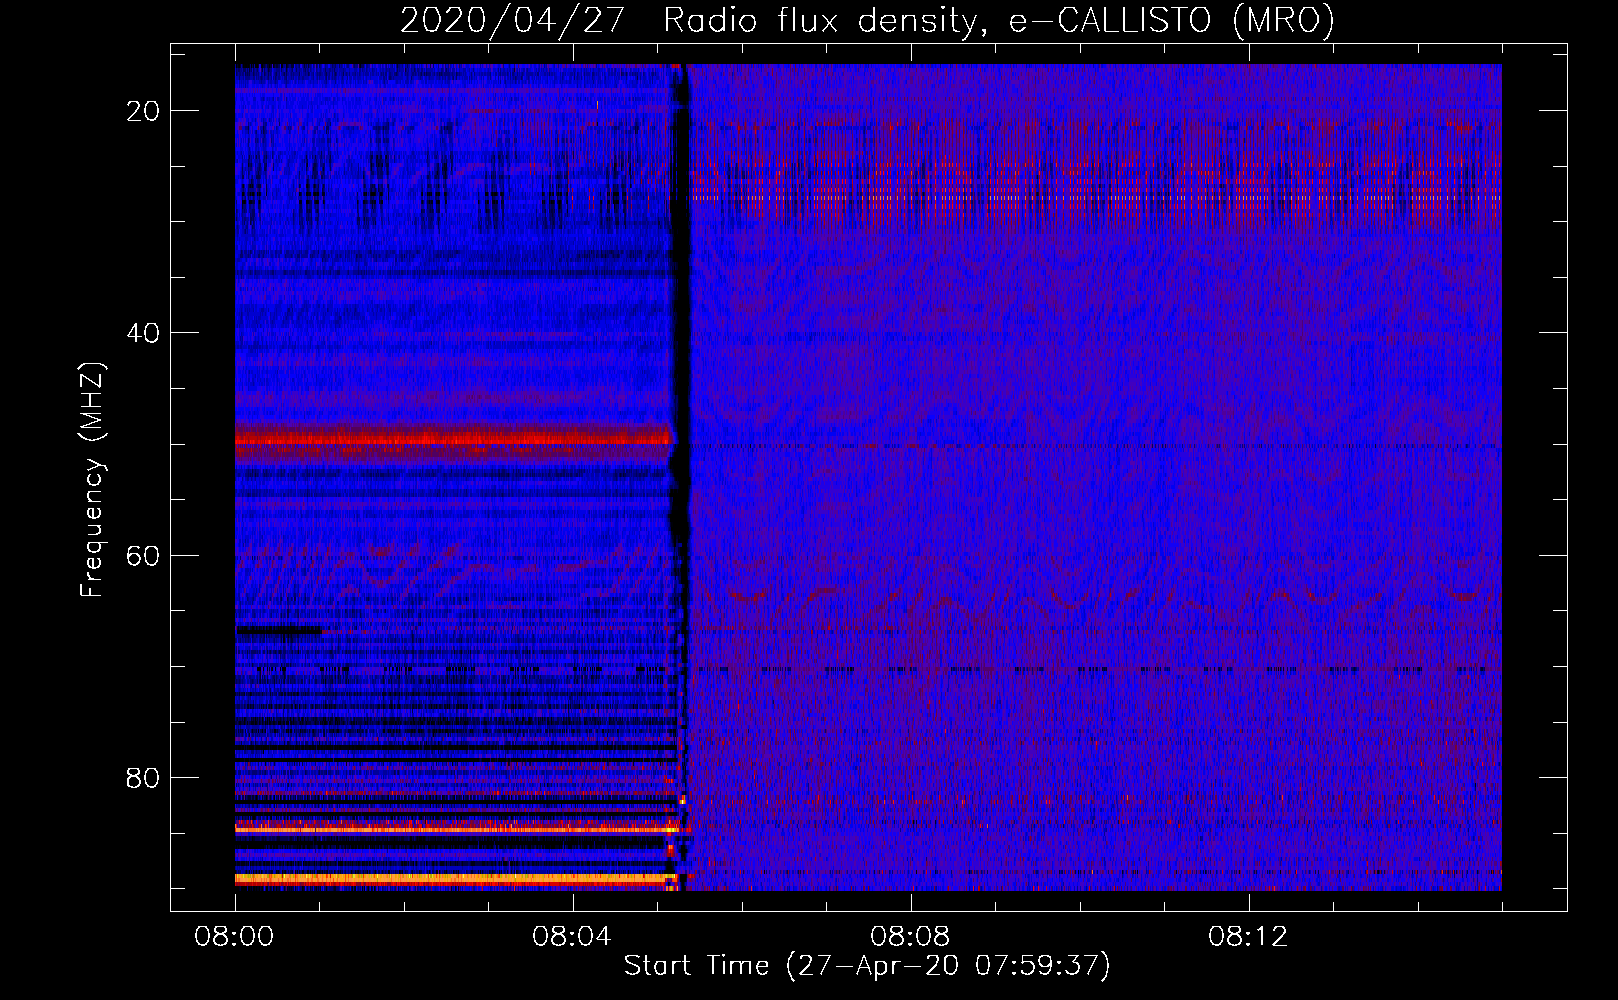
Task: Select the 'Frequency (MHZ)' axis label
Action: tap(92, 480)
